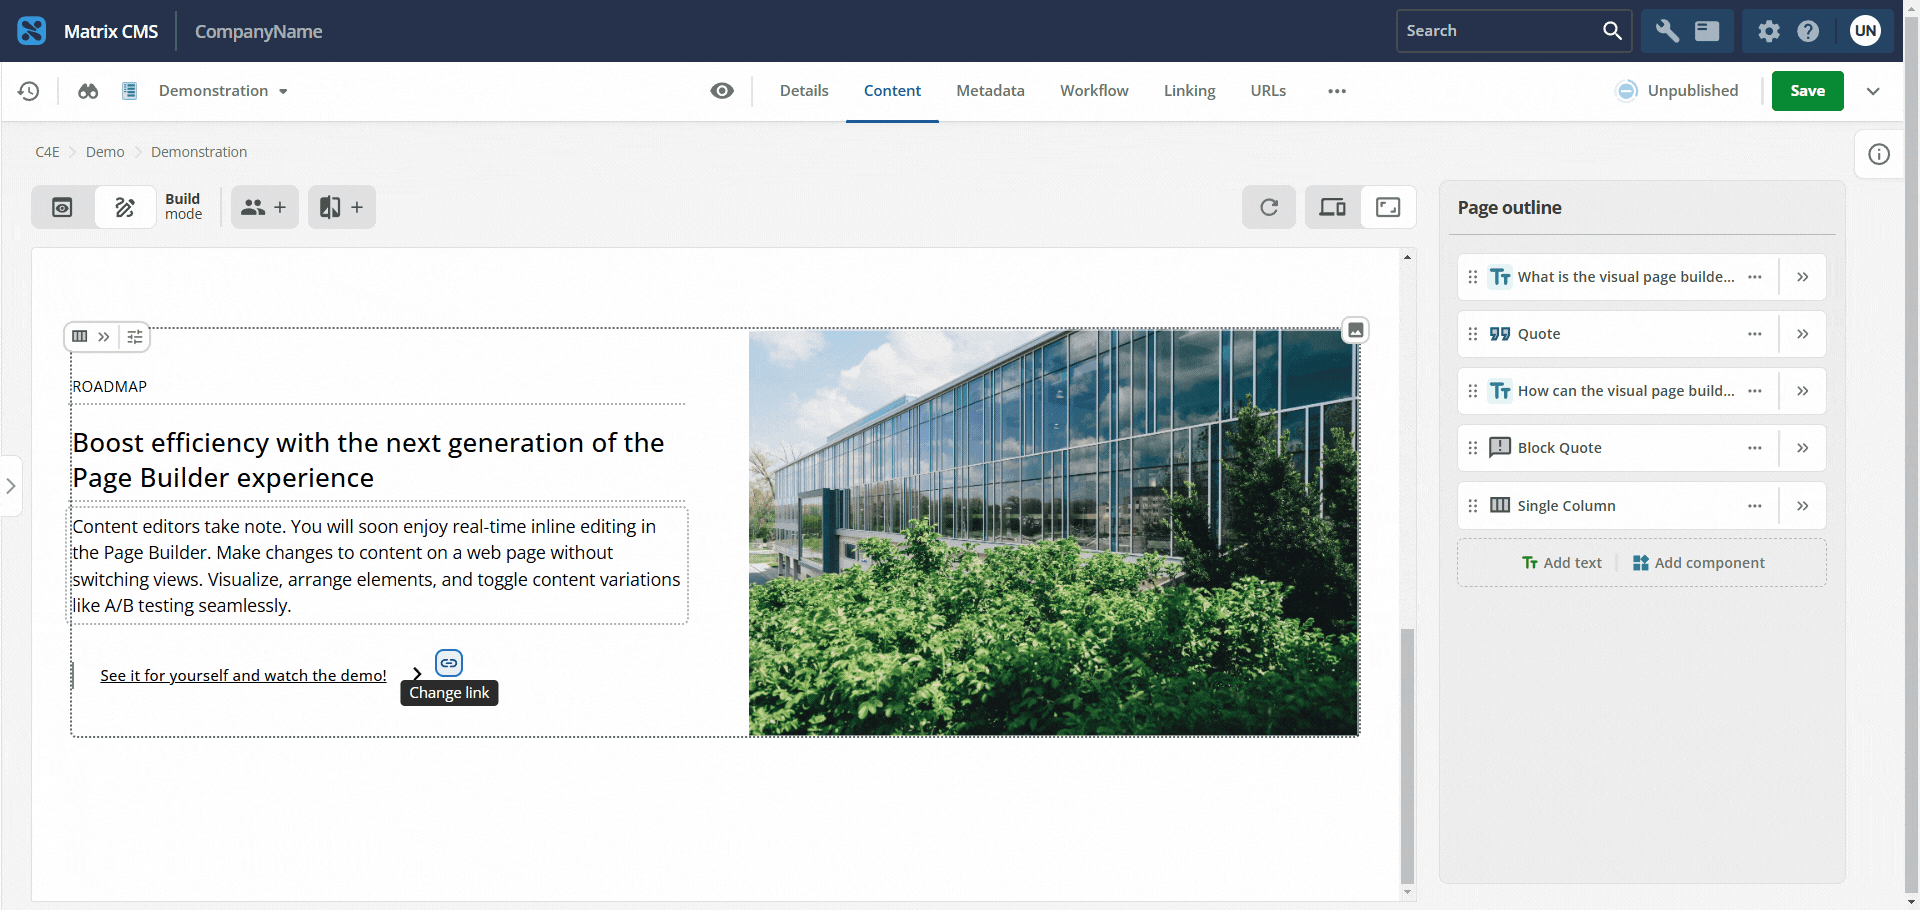
Task: Click the search magnifier icon
Action: click(x=1612, y=31)
